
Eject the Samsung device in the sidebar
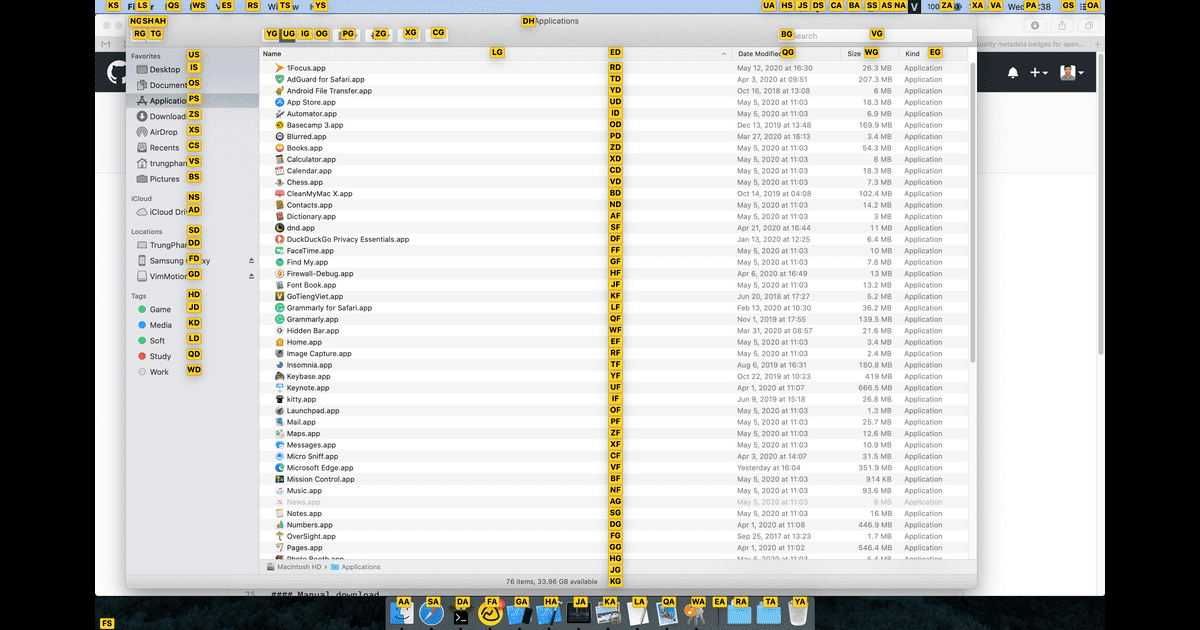pos(252,261)
